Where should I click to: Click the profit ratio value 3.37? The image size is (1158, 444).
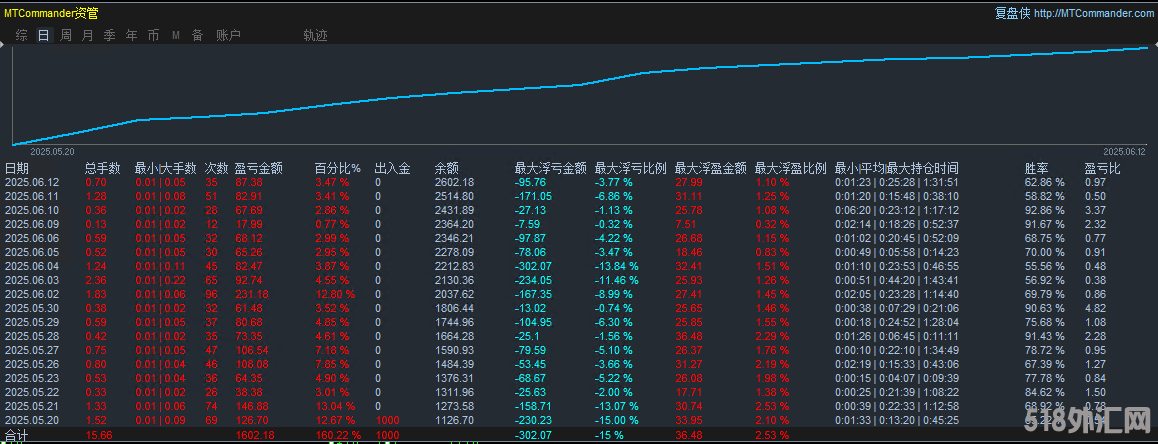(x=1094, y=210)
